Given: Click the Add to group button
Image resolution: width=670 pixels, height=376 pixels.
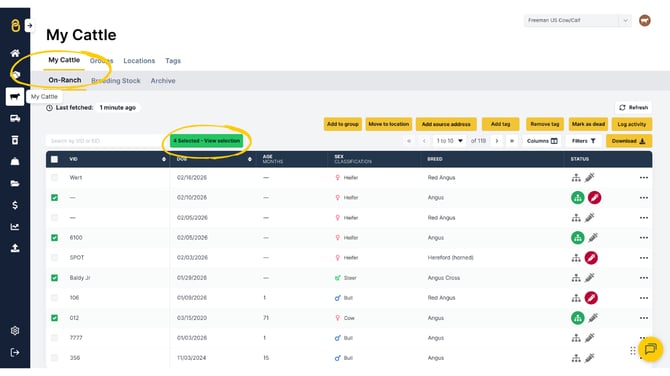Looking at the screenshot, I should coord(343,124).
